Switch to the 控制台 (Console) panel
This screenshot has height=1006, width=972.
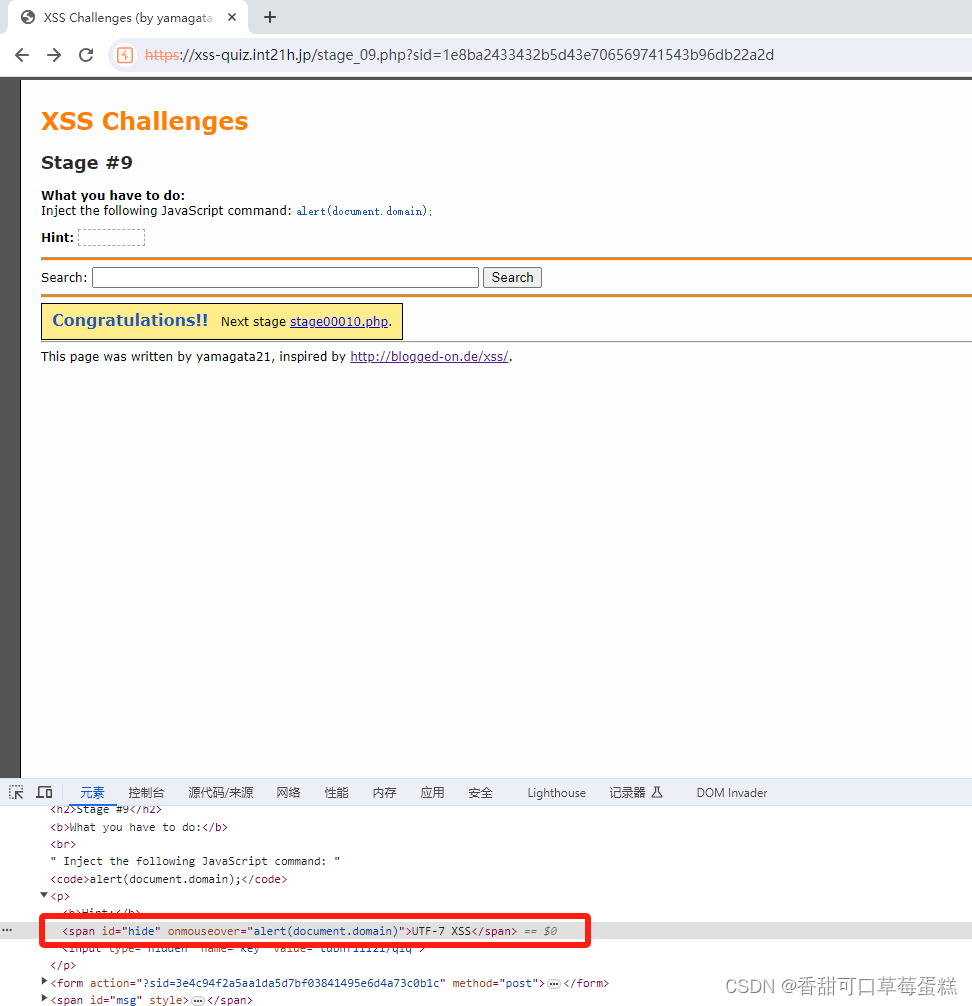tap(146, 792)
